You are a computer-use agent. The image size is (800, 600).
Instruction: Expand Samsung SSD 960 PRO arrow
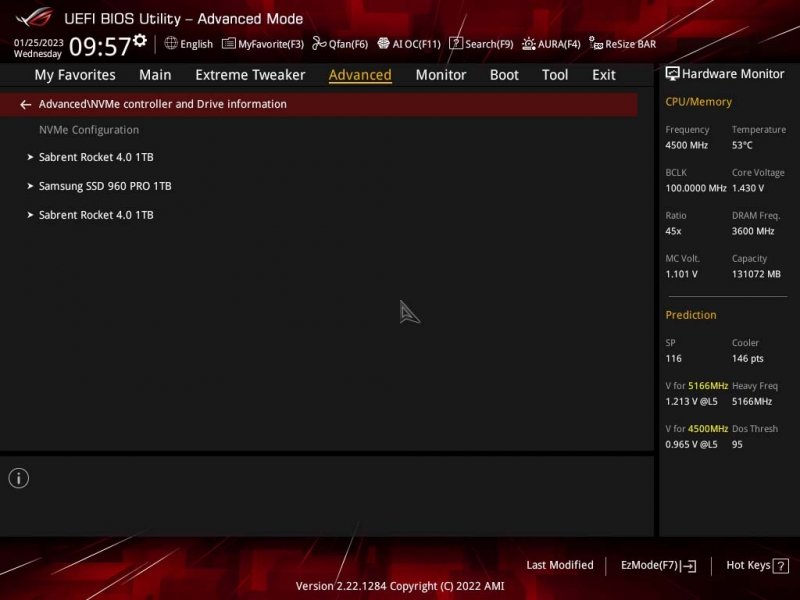click(x=30, y=186)
